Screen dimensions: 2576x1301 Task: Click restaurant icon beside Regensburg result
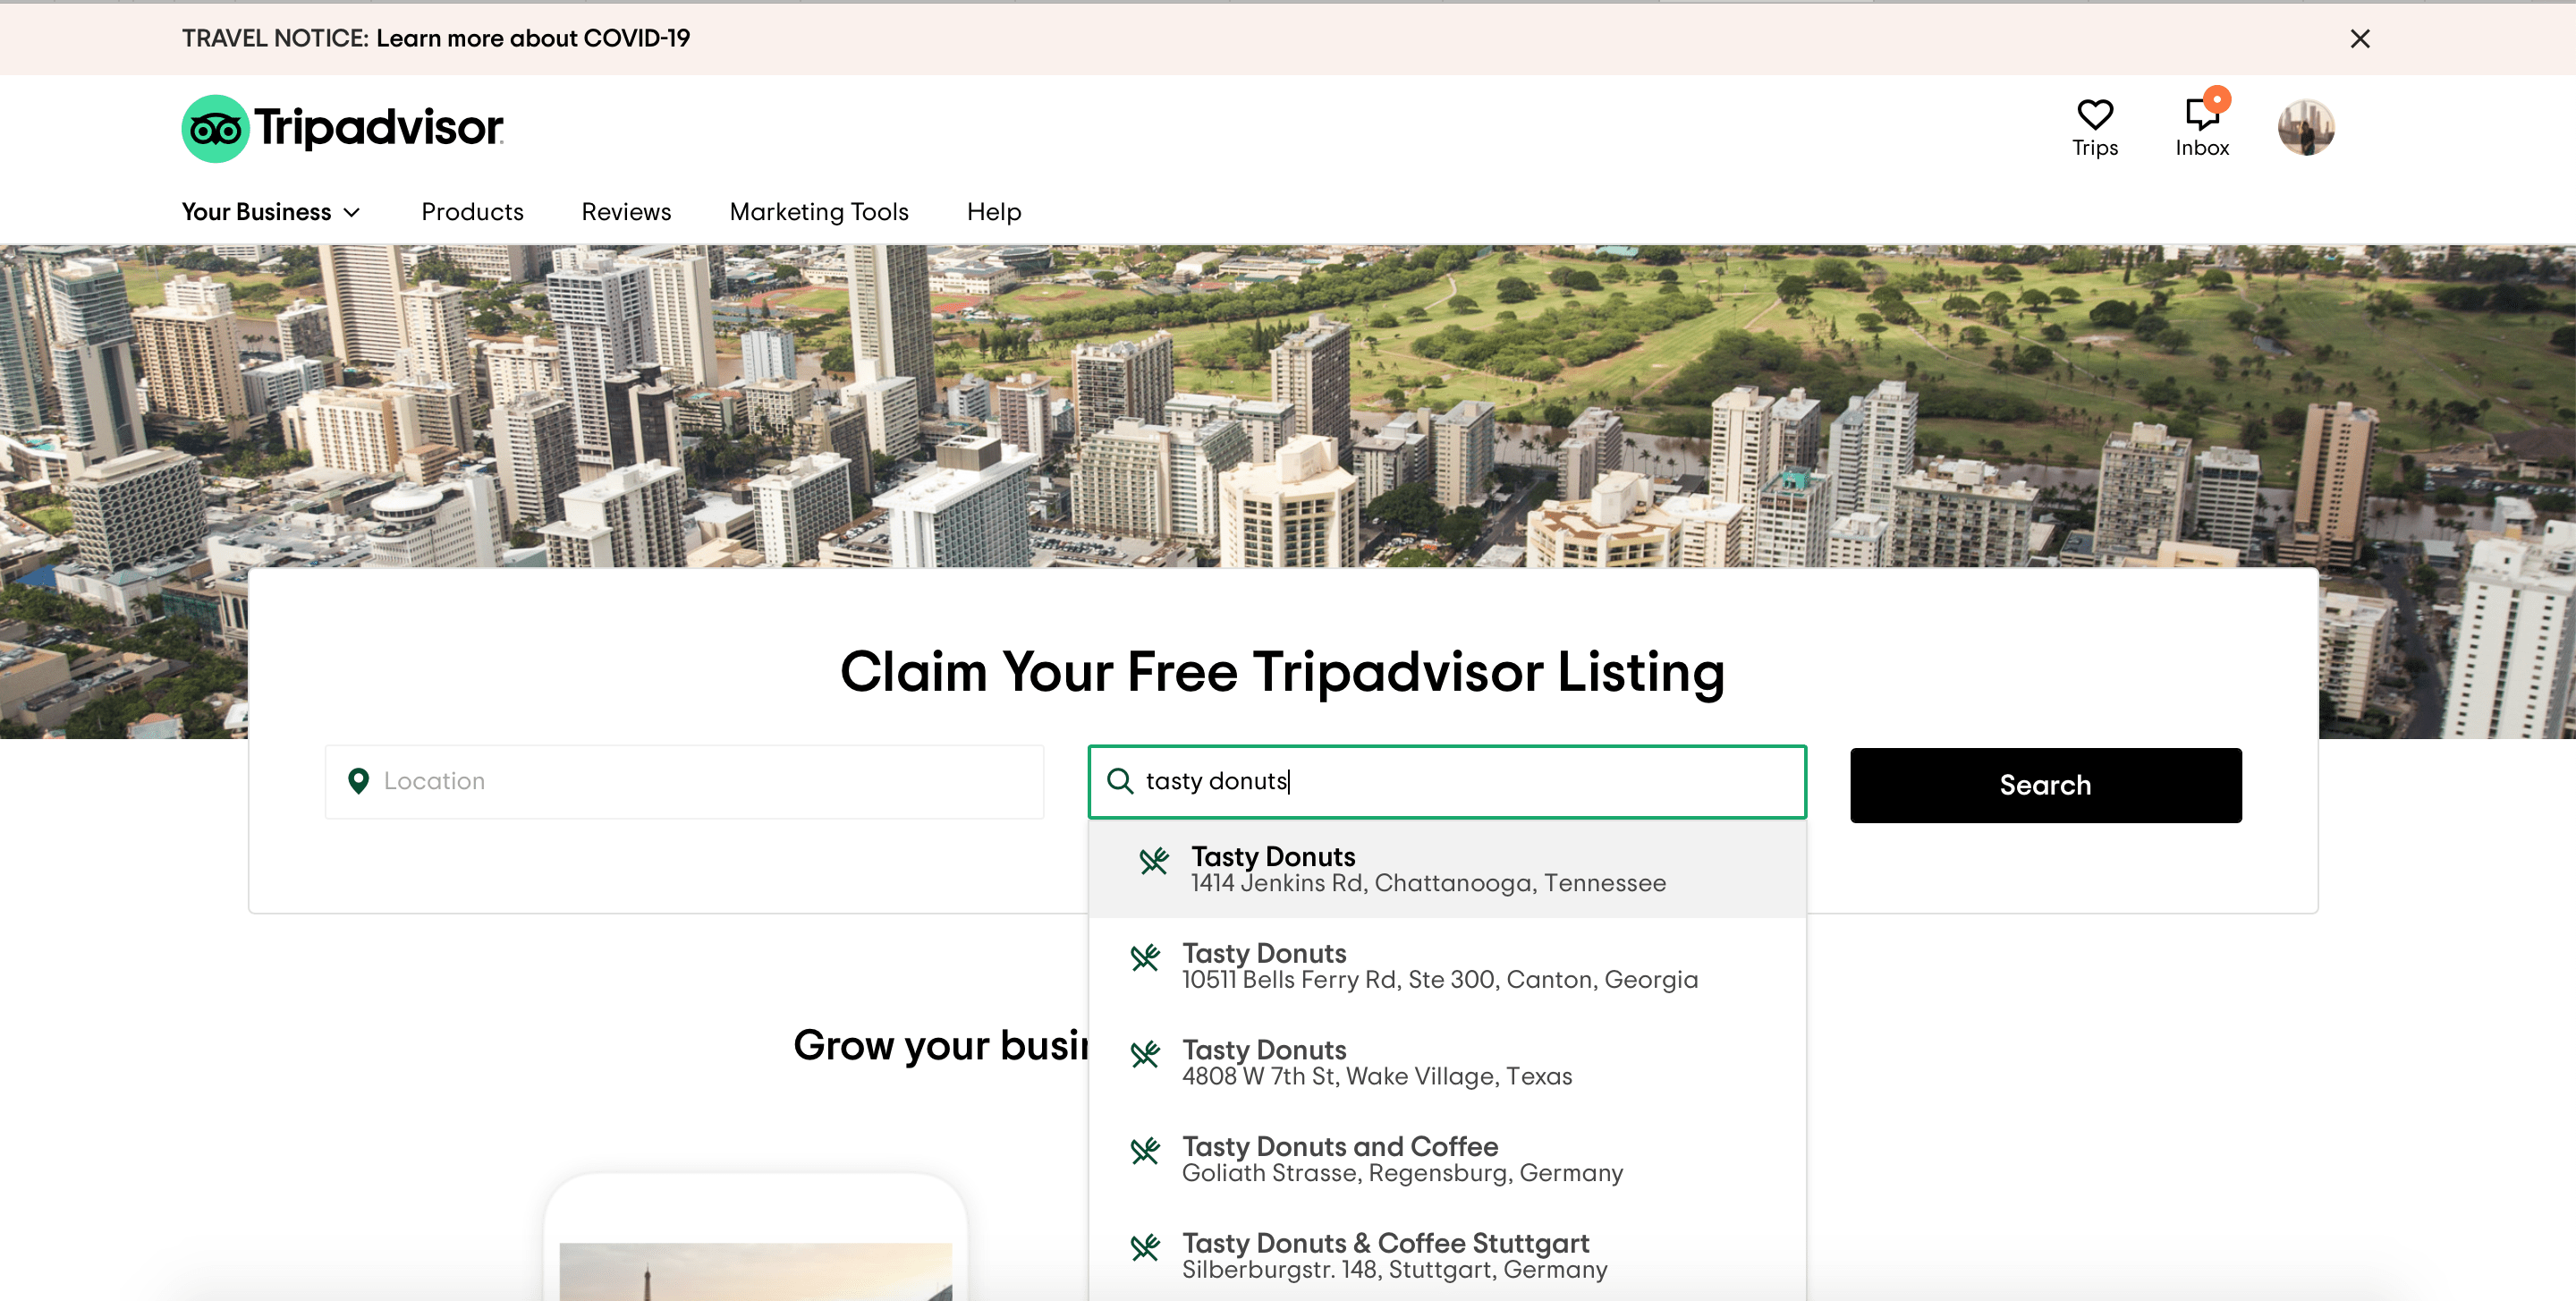(1145, 1151)
